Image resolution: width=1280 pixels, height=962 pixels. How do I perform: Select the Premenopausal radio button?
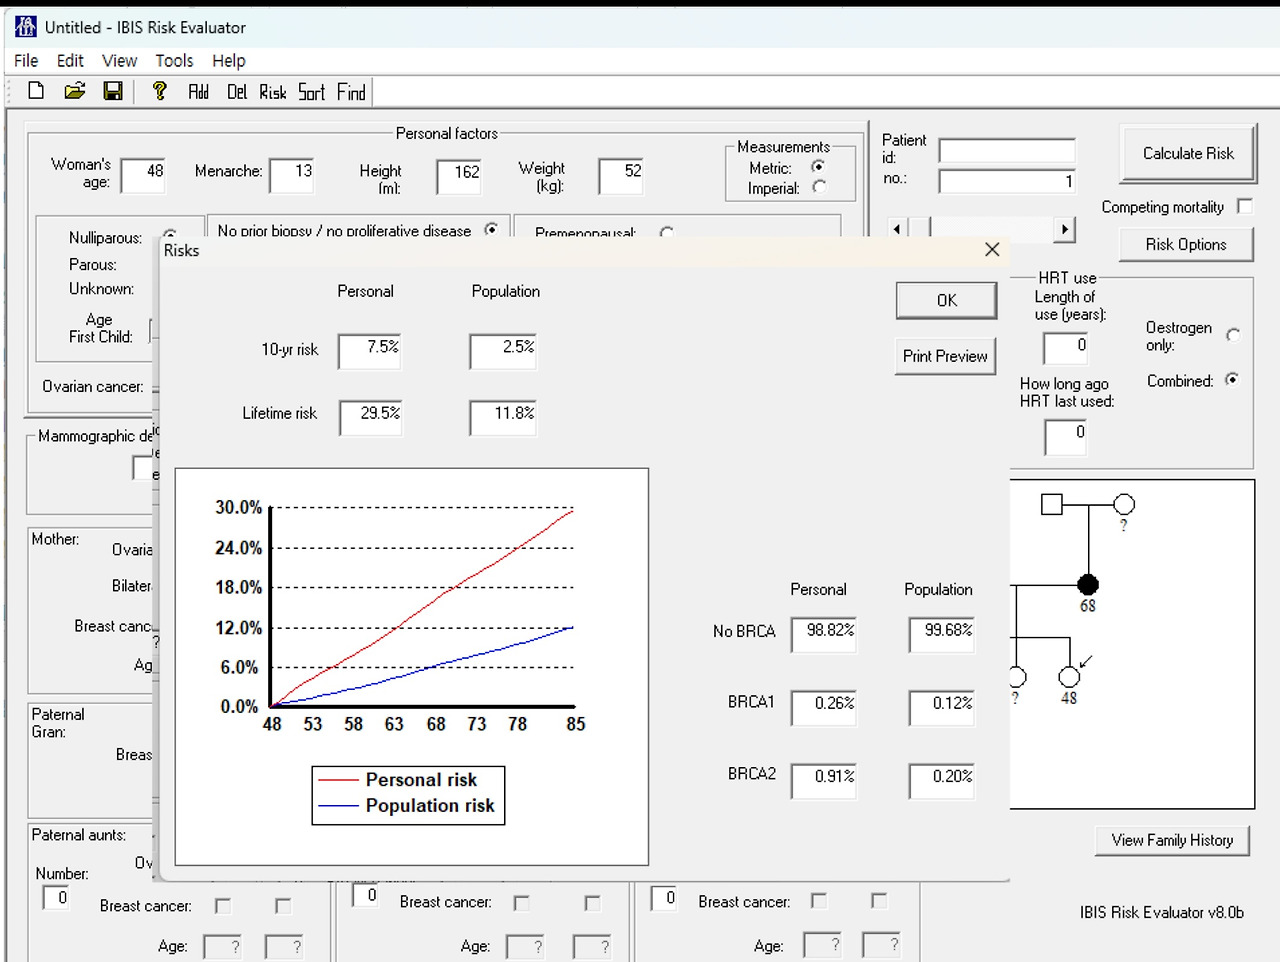coord(666,232)
